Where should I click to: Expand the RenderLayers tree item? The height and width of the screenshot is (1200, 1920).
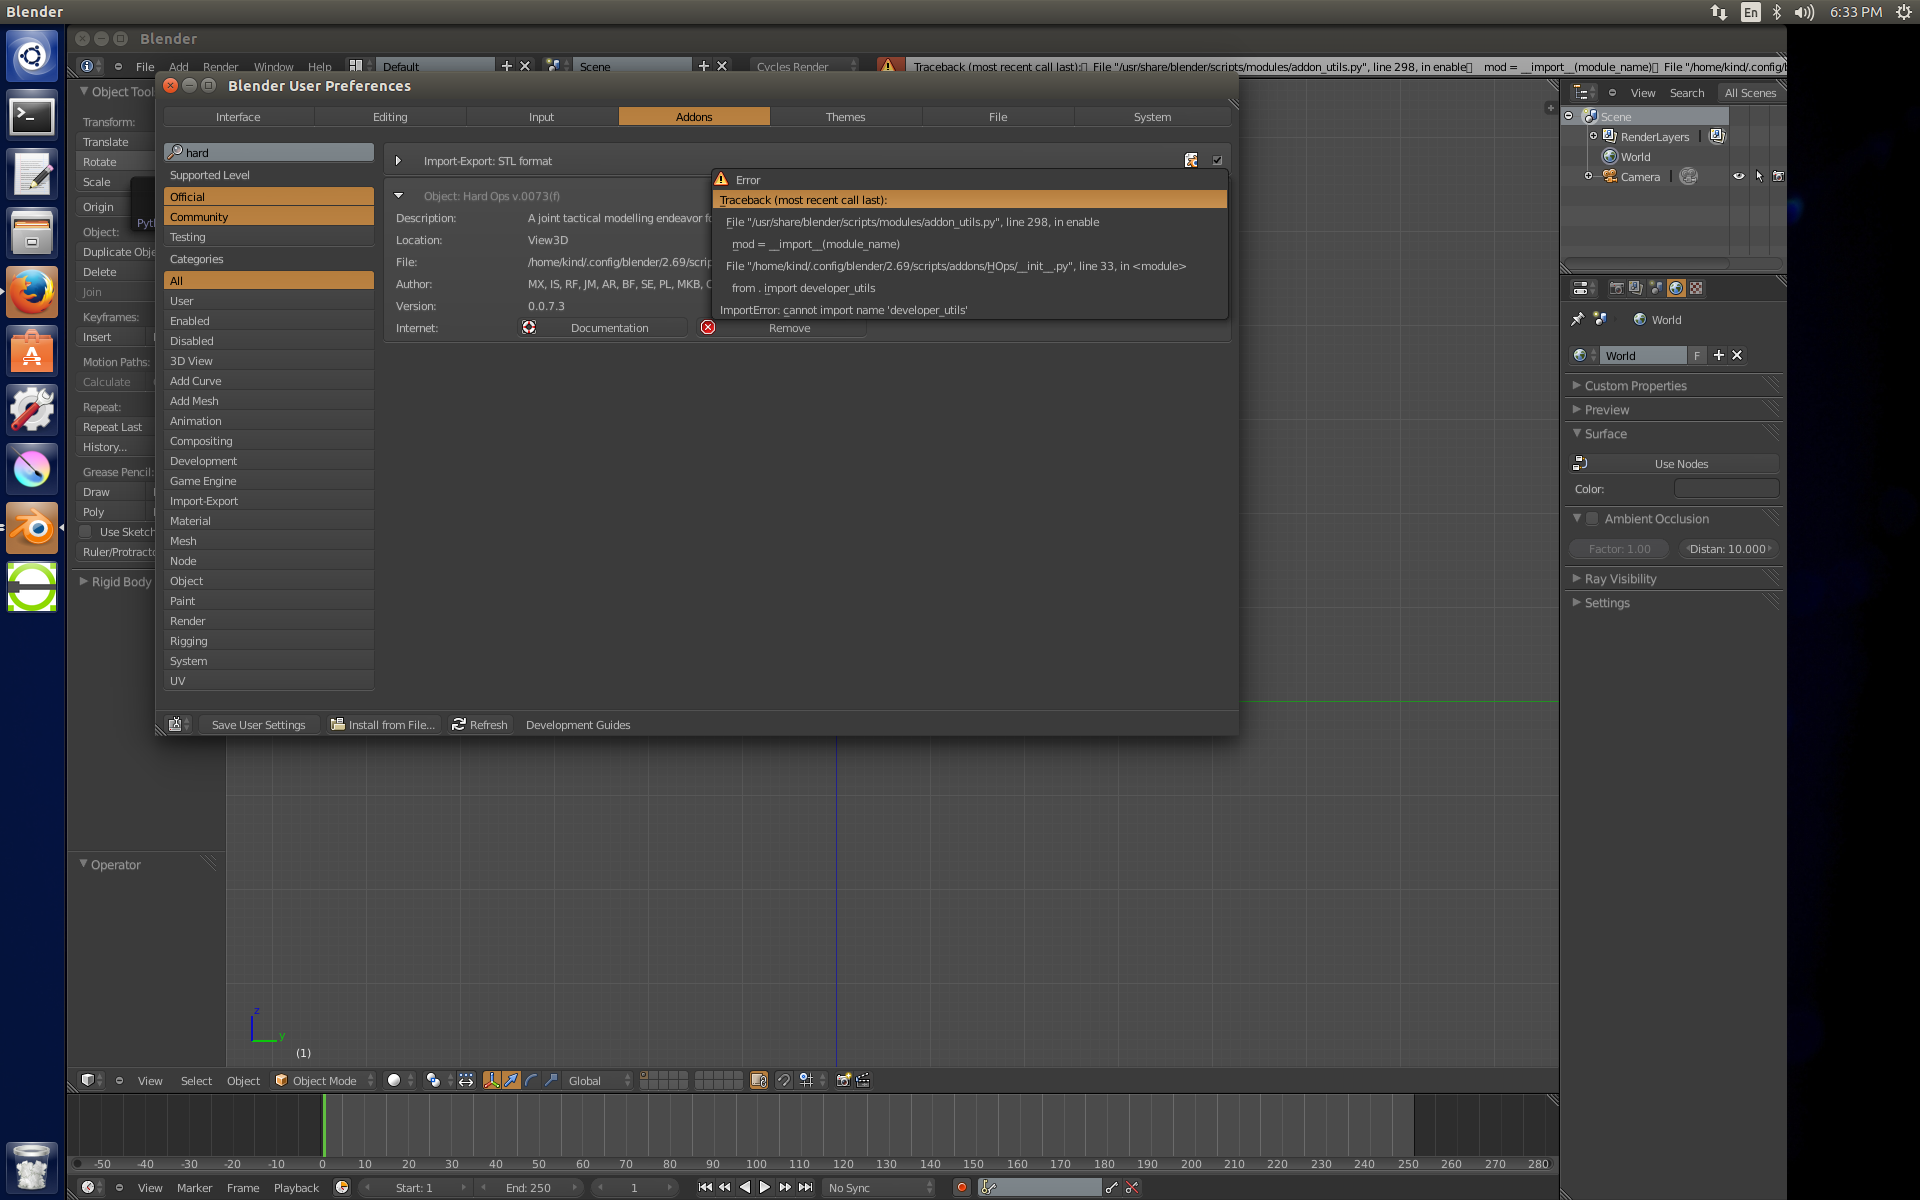[1593, 136]
